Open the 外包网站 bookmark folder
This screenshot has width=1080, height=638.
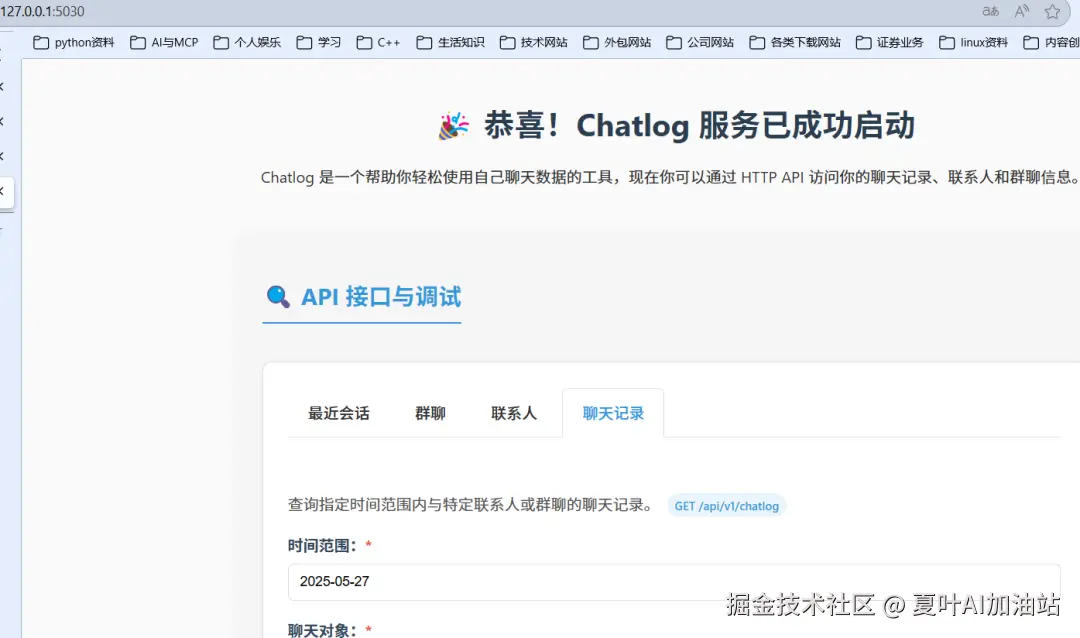(x=617, y=43)
